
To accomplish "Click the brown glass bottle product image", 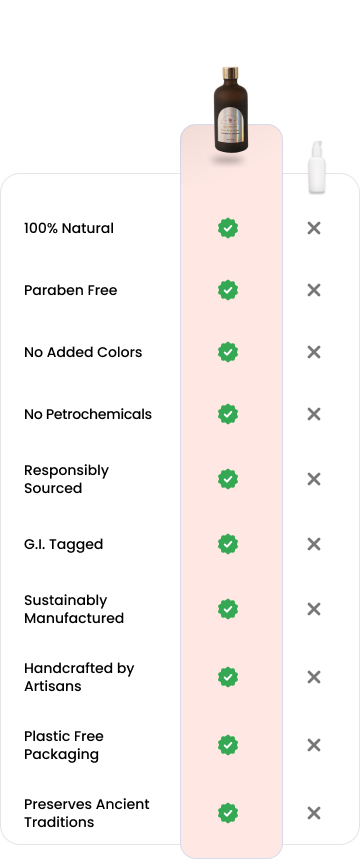I will (230, 110).
